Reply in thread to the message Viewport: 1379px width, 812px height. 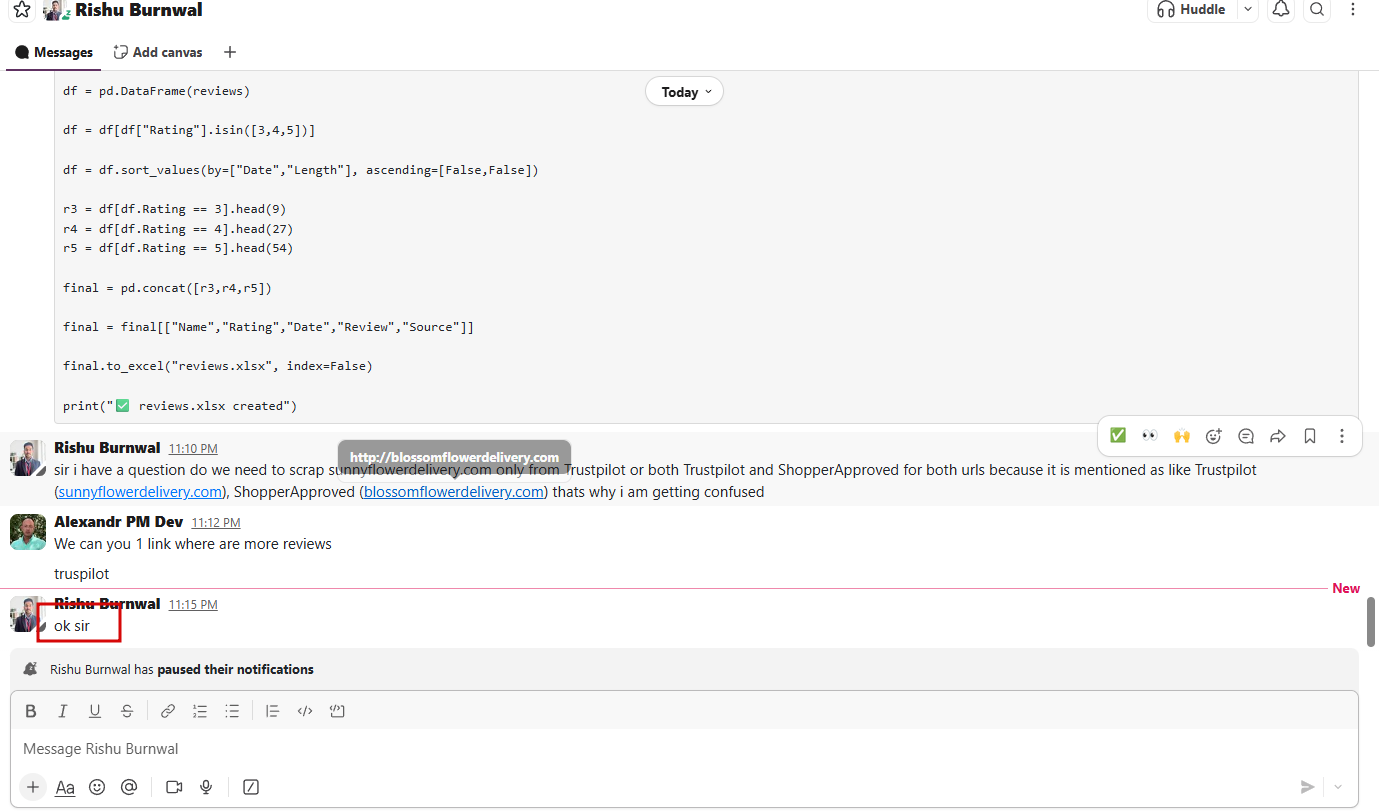point(1246,436)
